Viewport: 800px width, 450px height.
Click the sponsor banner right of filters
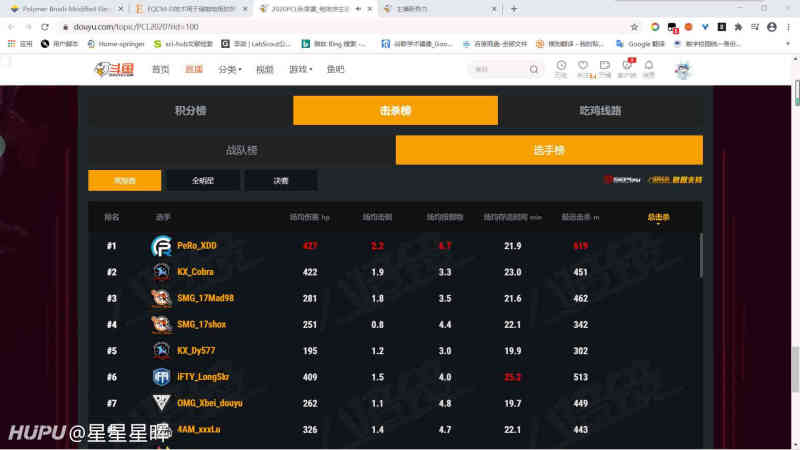click(x=653, y=180)
